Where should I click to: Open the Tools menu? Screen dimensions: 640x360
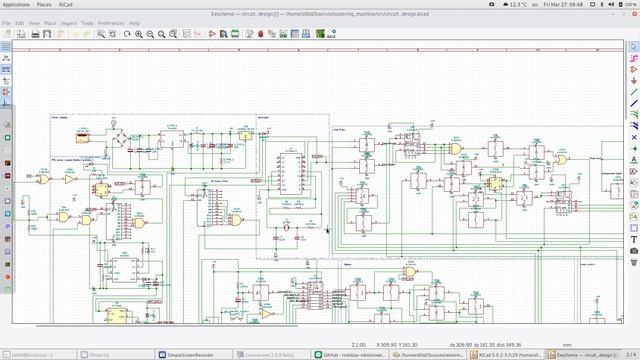click(x=87, y=23)
